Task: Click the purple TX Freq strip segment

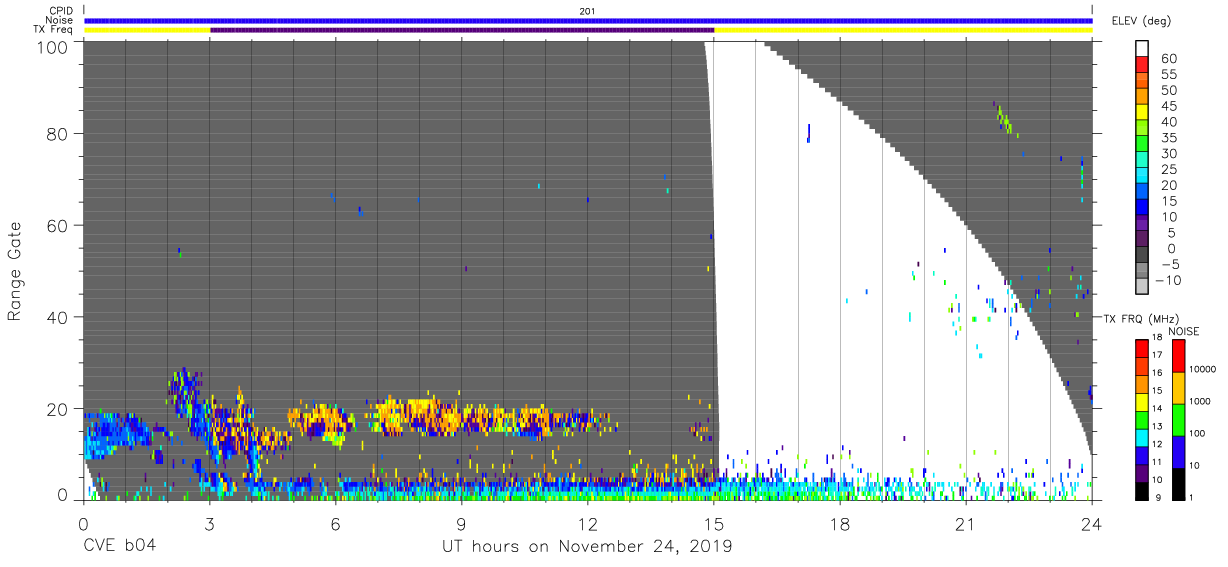Action: 462,30
